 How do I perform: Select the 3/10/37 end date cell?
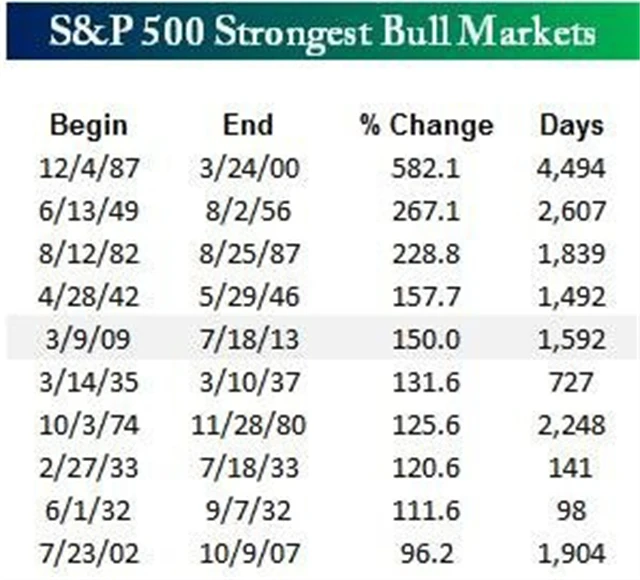pos(248,381)
